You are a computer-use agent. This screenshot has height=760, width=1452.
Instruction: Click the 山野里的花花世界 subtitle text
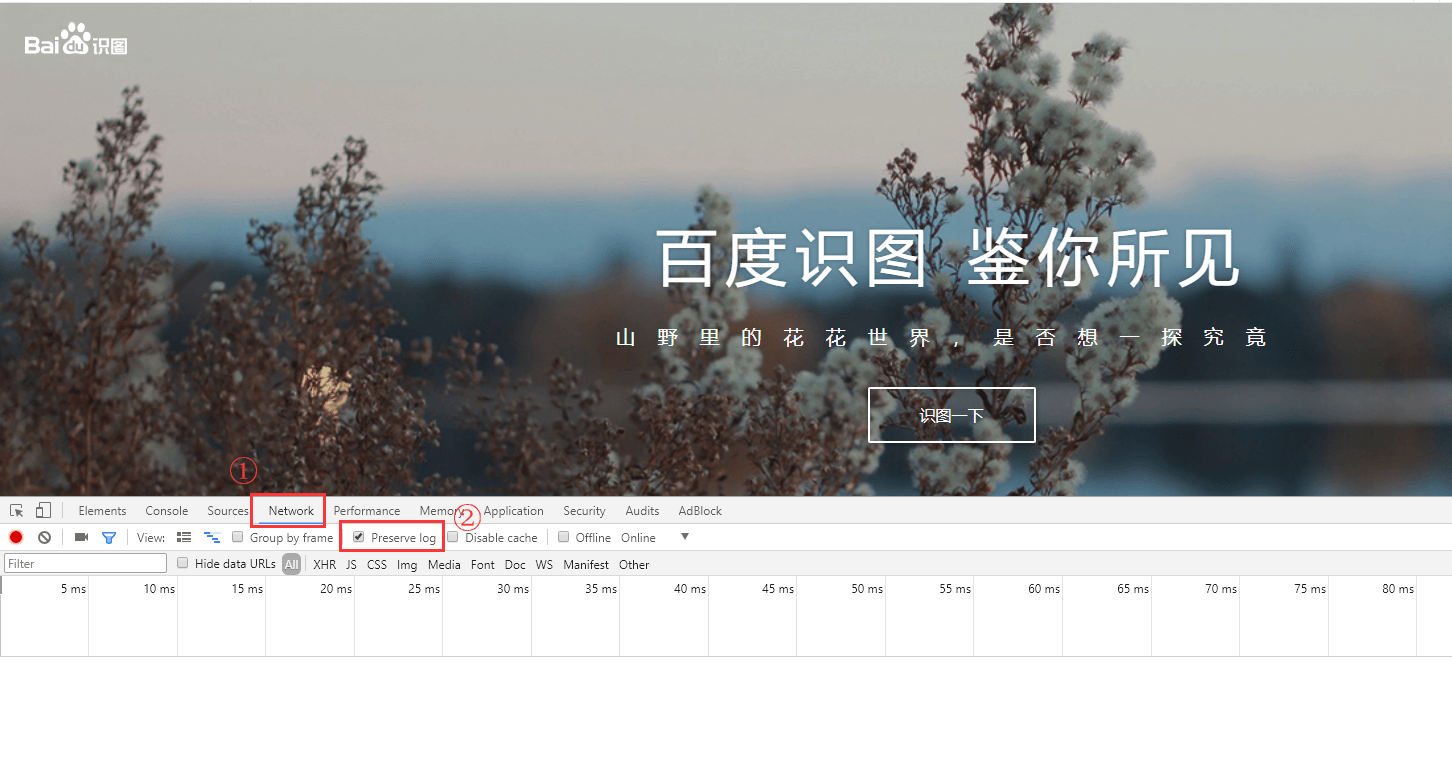point(942,338)
